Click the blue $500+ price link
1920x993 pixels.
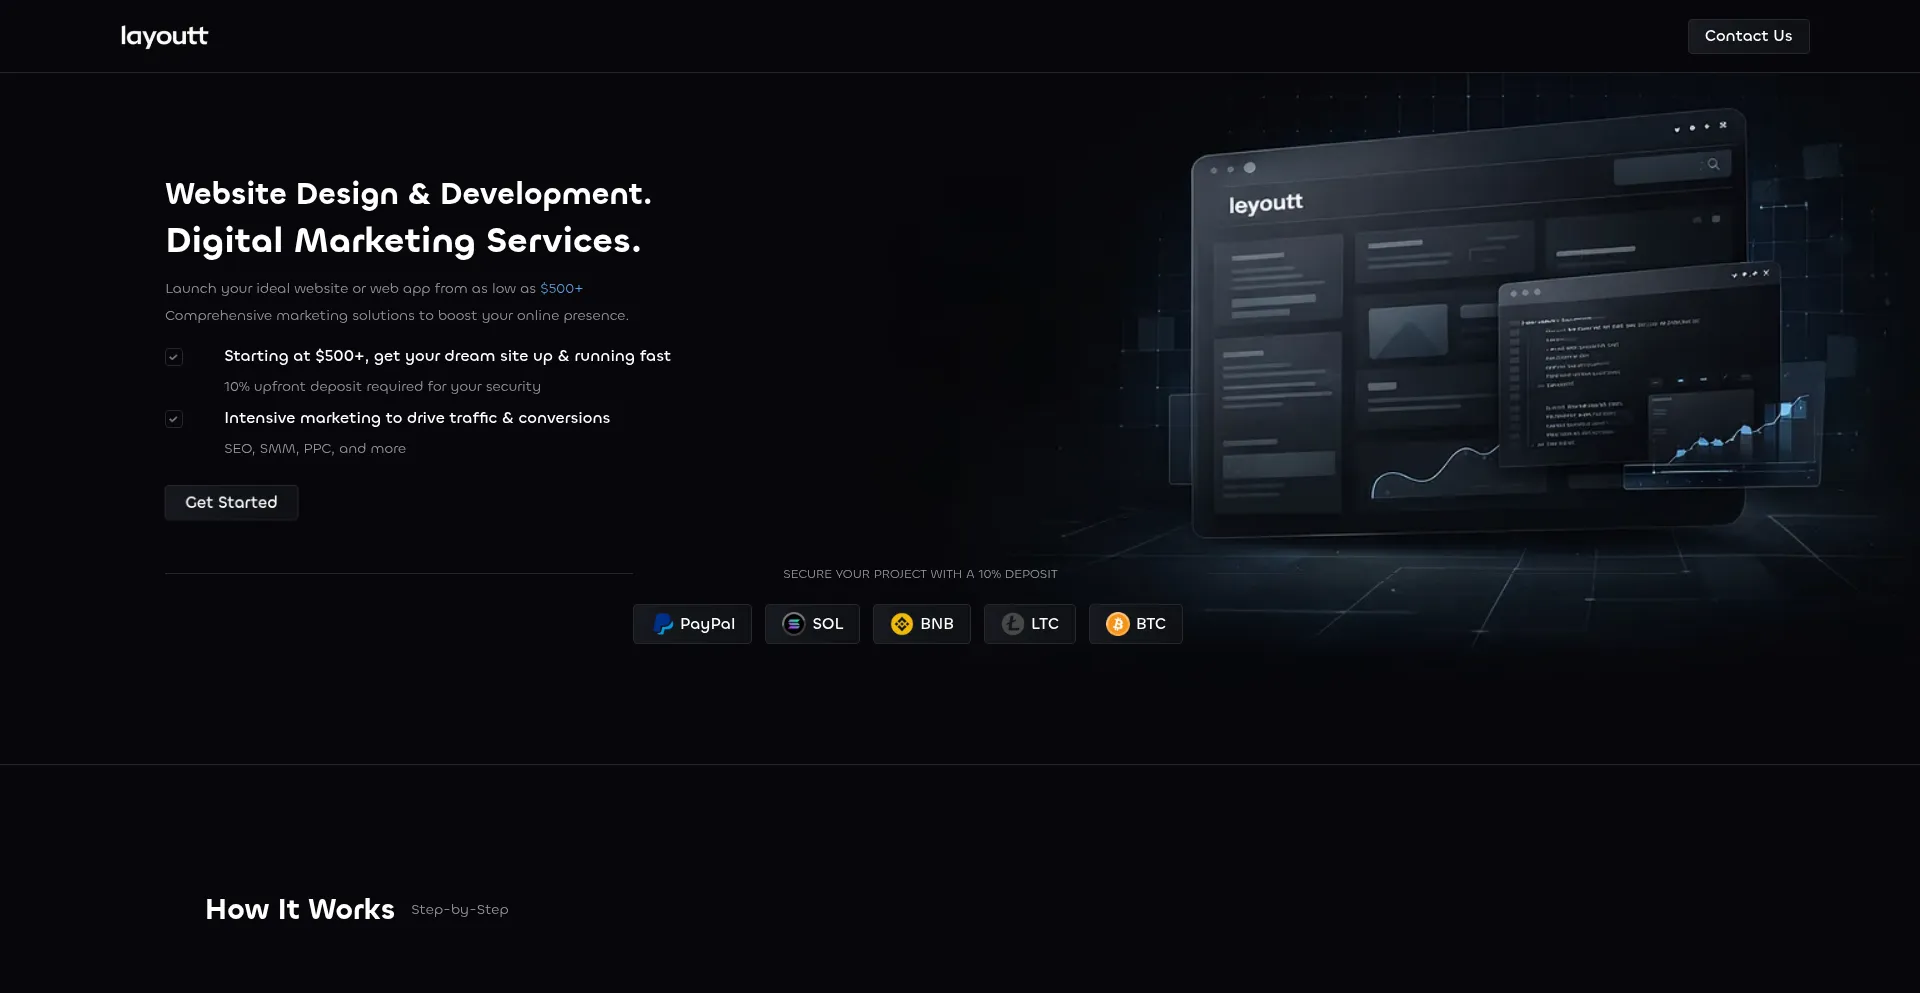561,288
